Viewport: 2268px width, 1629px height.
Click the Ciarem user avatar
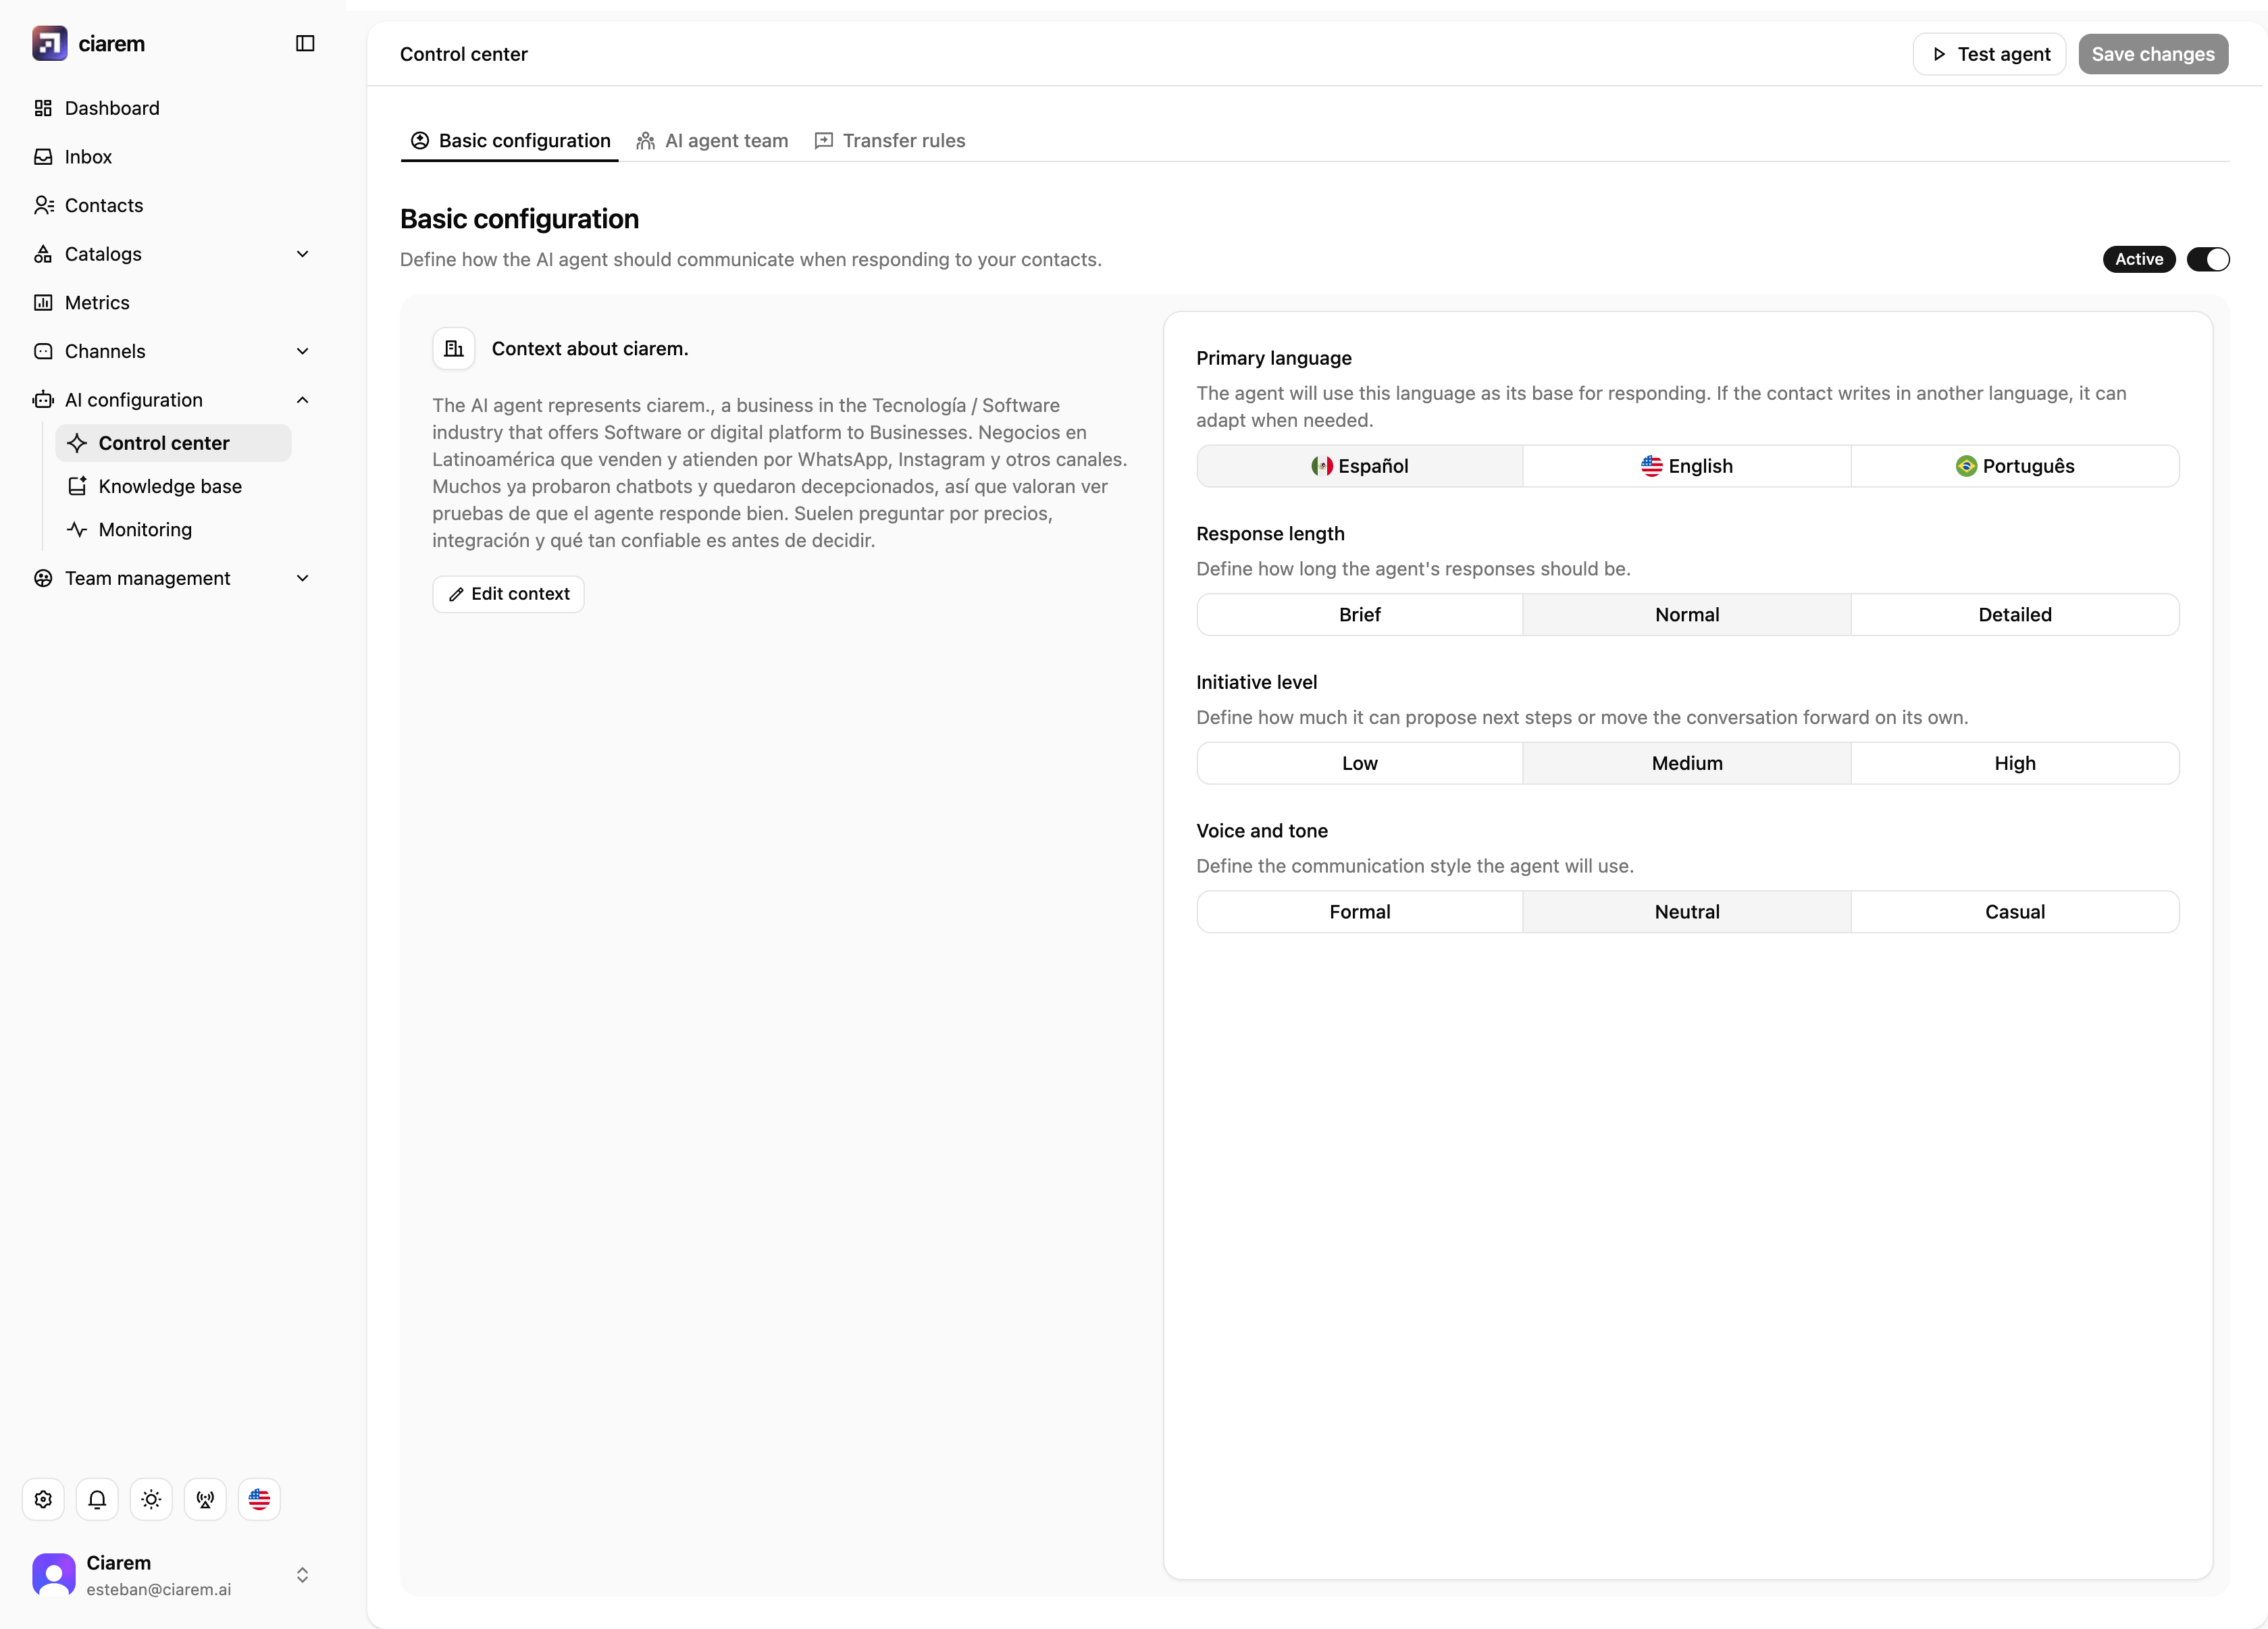coord(54,1575)
